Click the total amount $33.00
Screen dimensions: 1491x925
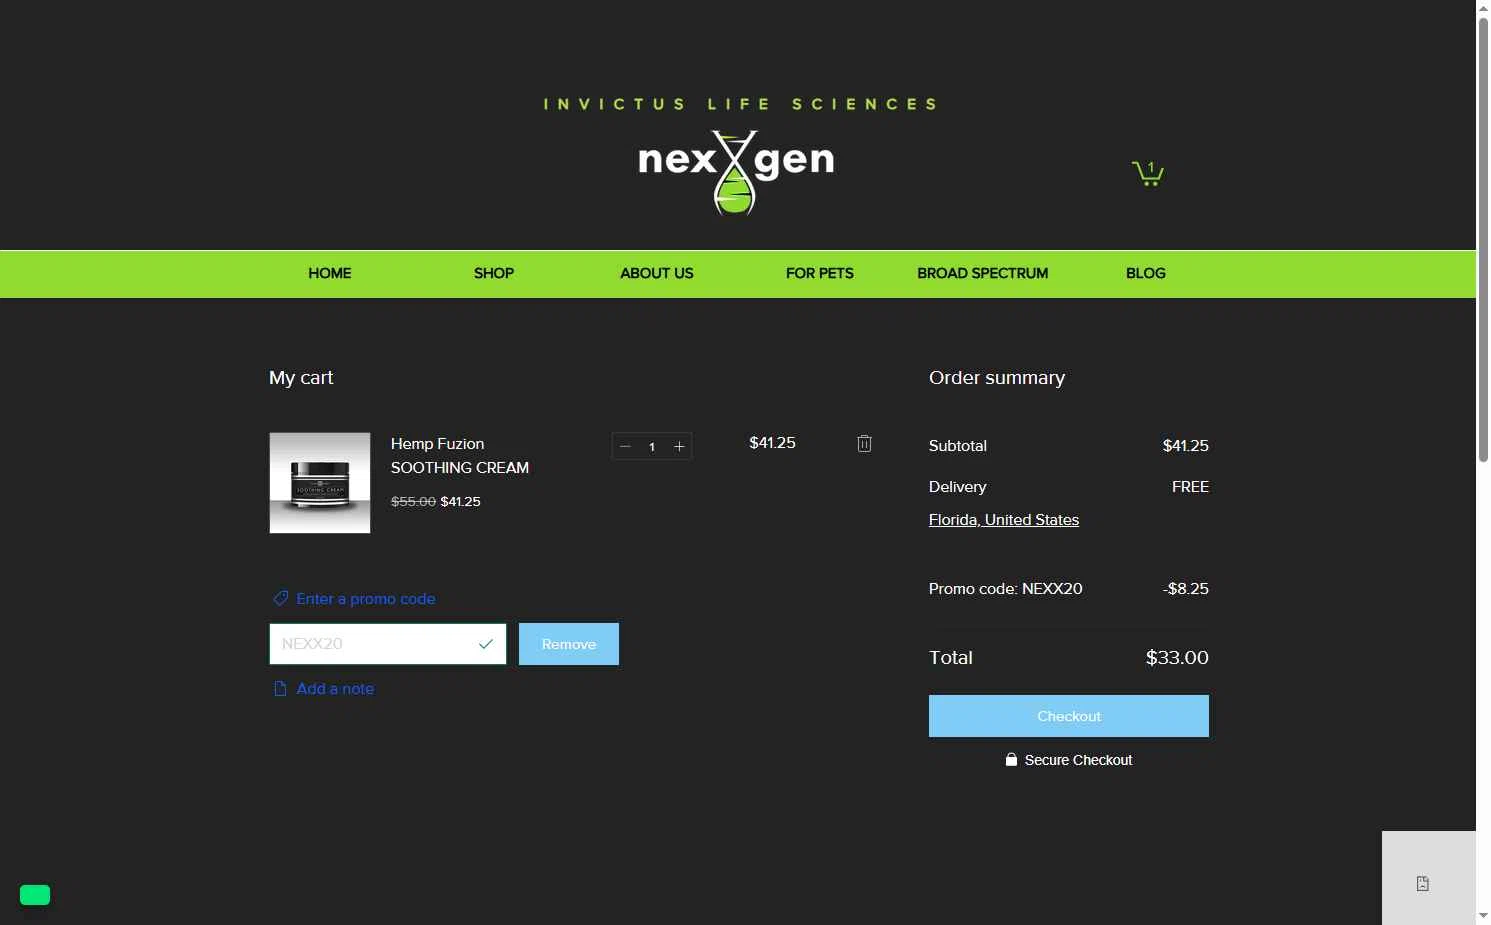tap(1177, 658)
